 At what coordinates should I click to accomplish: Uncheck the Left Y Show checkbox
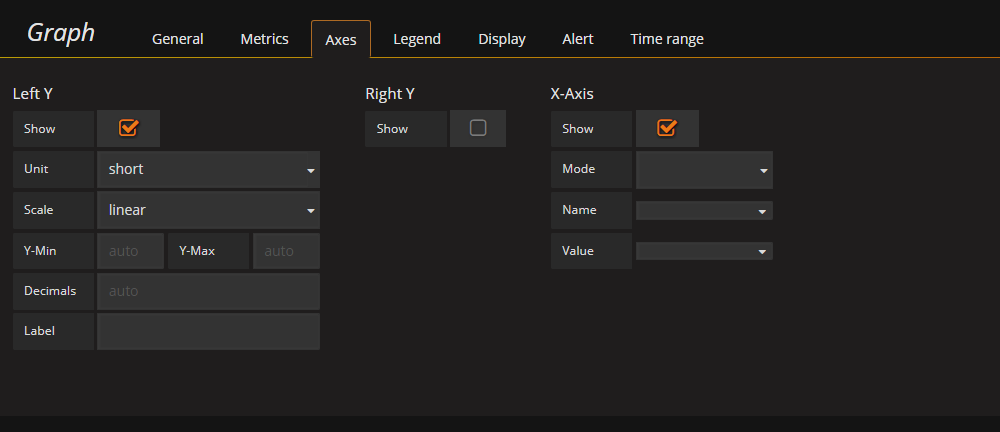(x=128, y=128)
